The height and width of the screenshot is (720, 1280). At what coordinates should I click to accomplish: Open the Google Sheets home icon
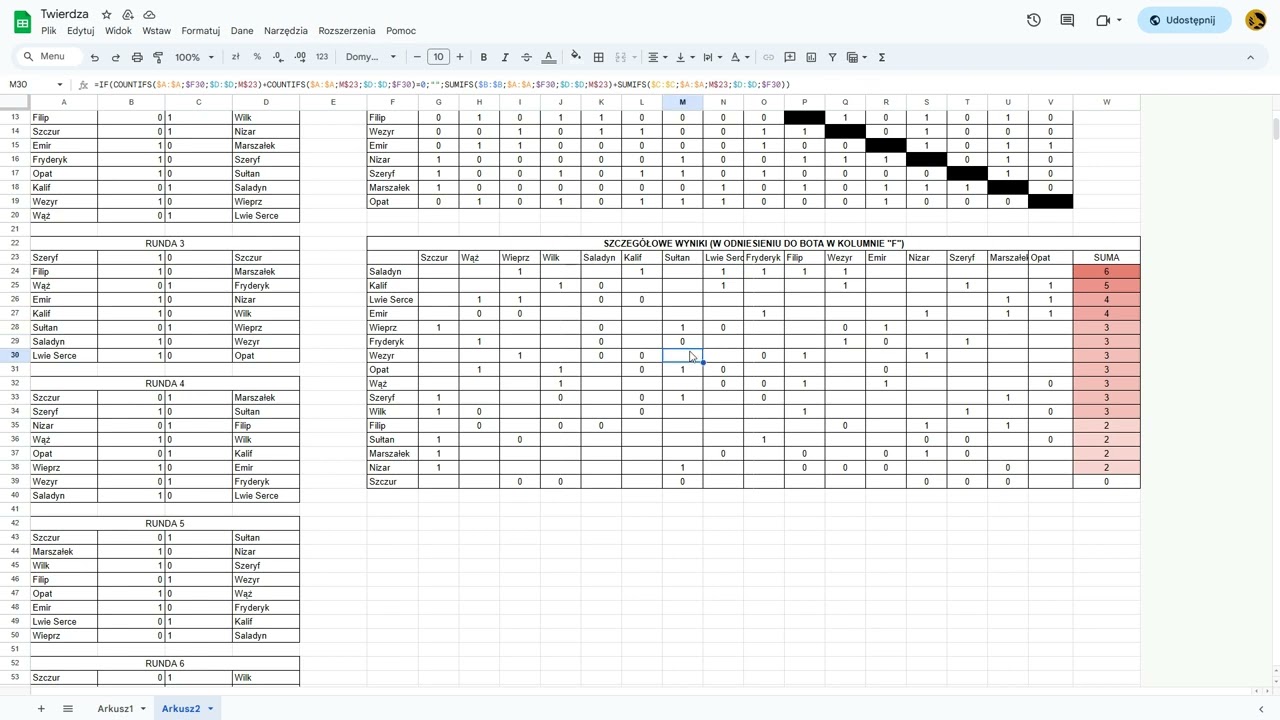coord(22,20)
